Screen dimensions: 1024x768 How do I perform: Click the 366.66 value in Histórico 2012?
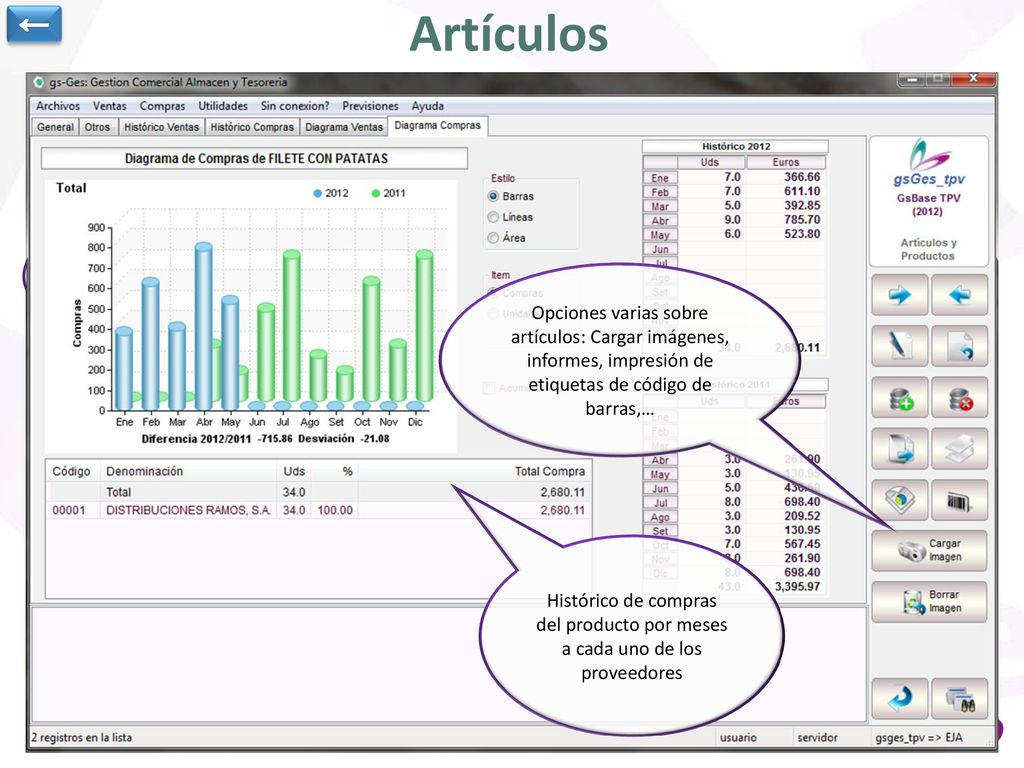point(802,177)
